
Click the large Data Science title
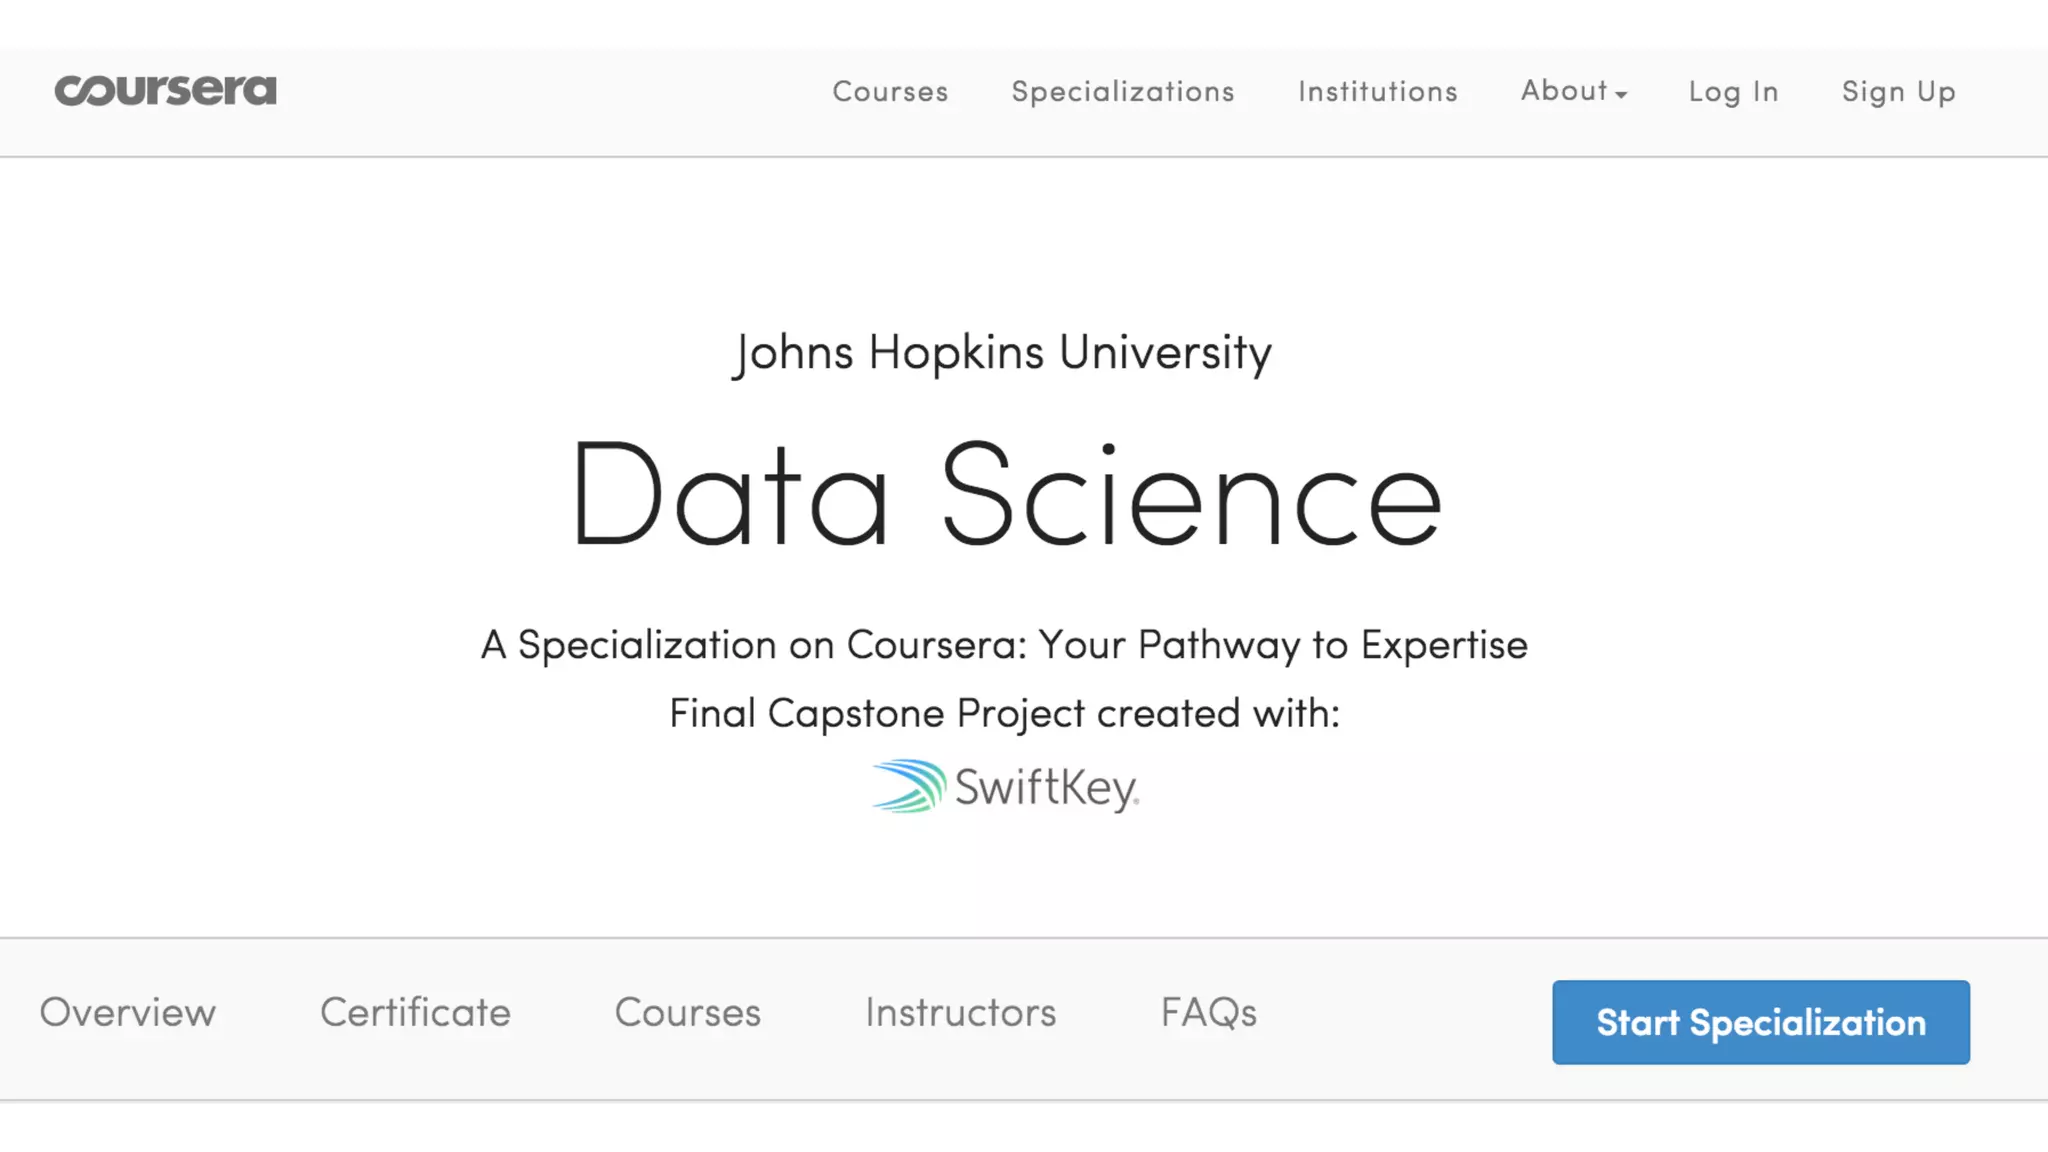click(x=1005, y=495)
